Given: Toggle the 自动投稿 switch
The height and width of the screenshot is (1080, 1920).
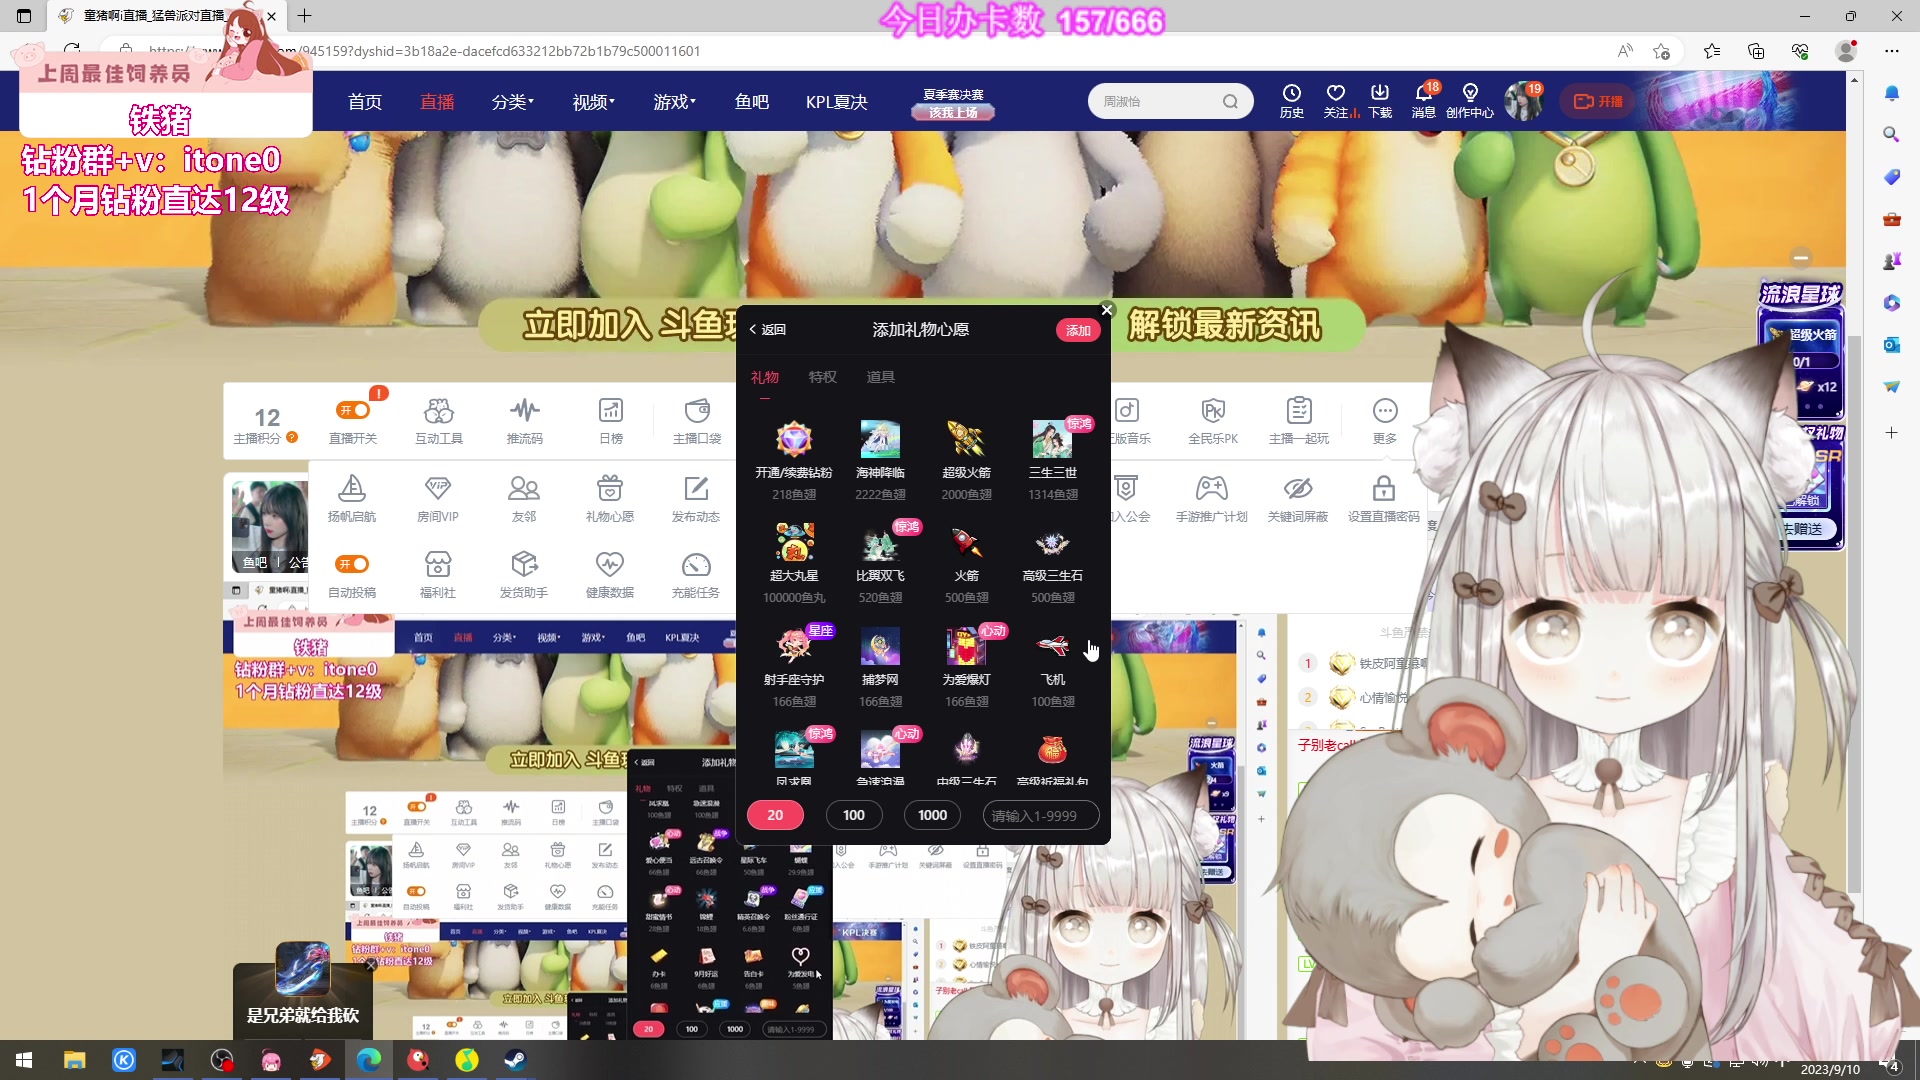Looking at the screenshot, I should point(350,563).
